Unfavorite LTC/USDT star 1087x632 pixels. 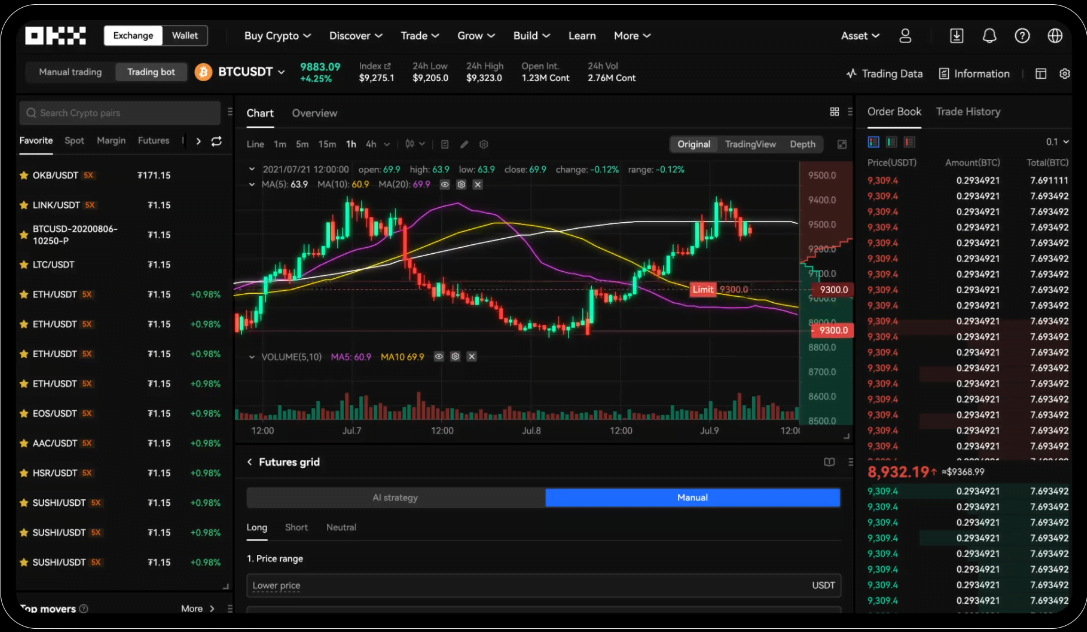(x=24, y=265)
